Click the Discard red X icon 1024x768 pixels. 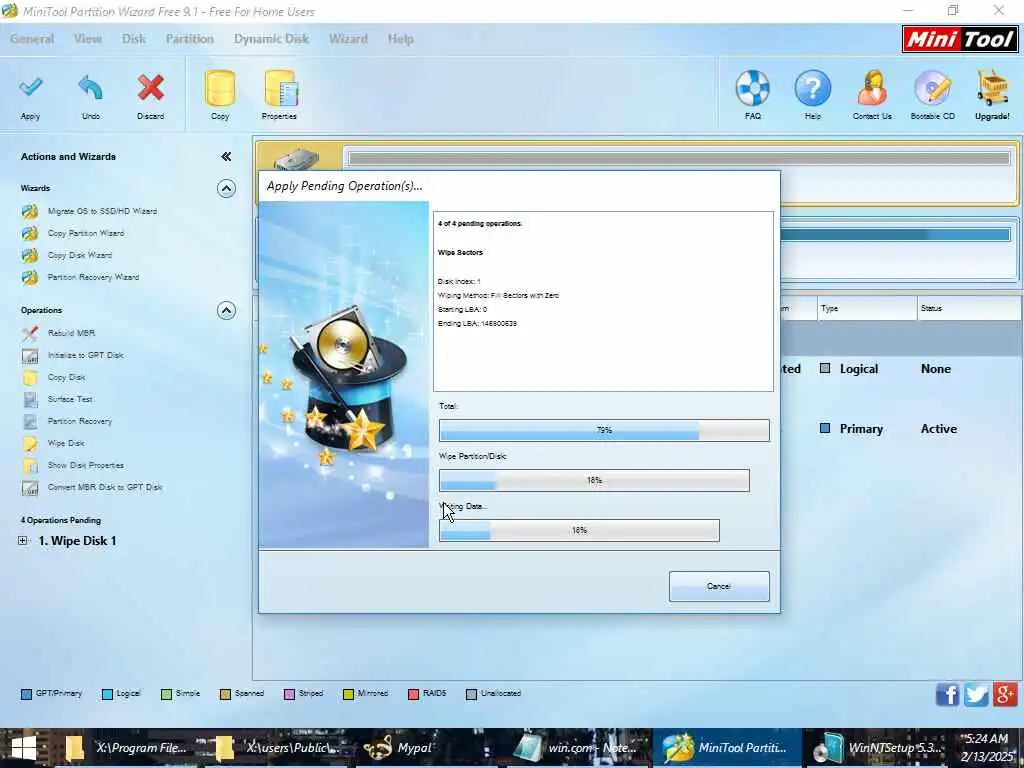(151, 88)
